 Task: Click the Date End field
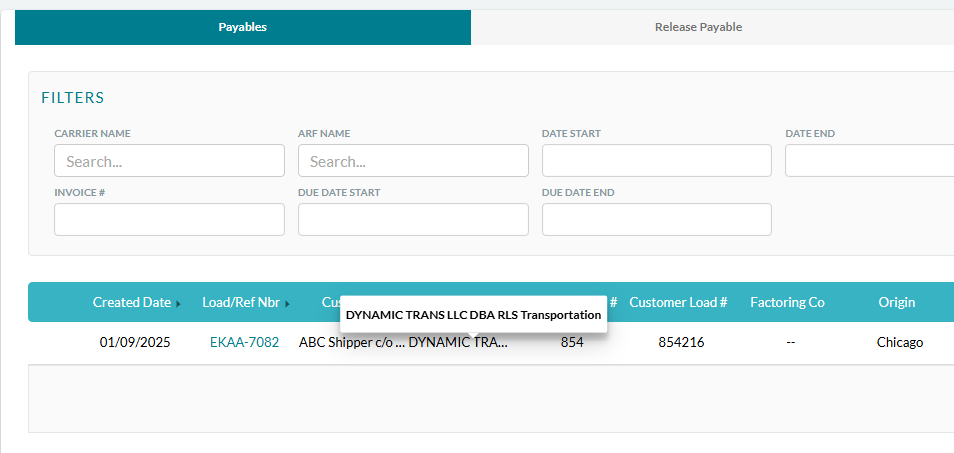(869, 161)
